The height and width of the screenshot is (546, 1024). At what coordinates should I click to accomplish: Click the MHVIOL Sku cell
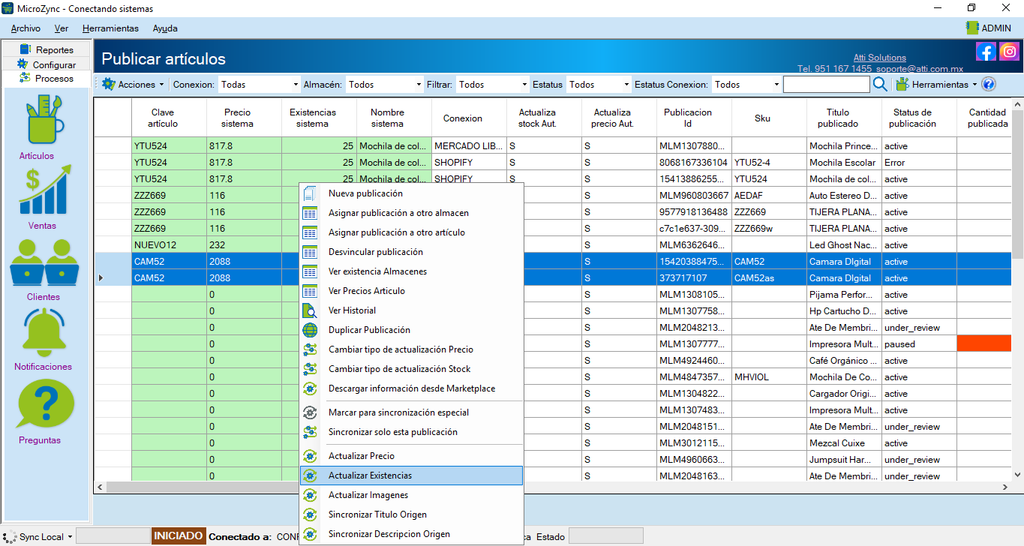tap(769, 377)
